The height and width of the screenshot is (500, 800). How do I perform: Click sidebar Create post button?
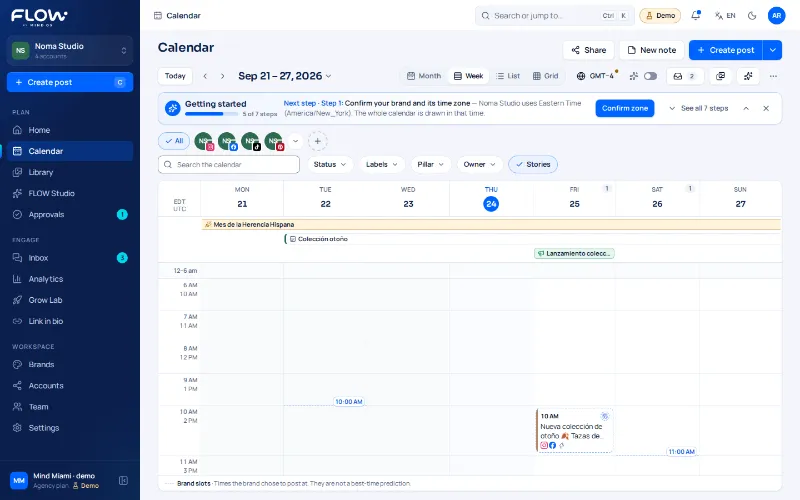(x=70, y=82)
